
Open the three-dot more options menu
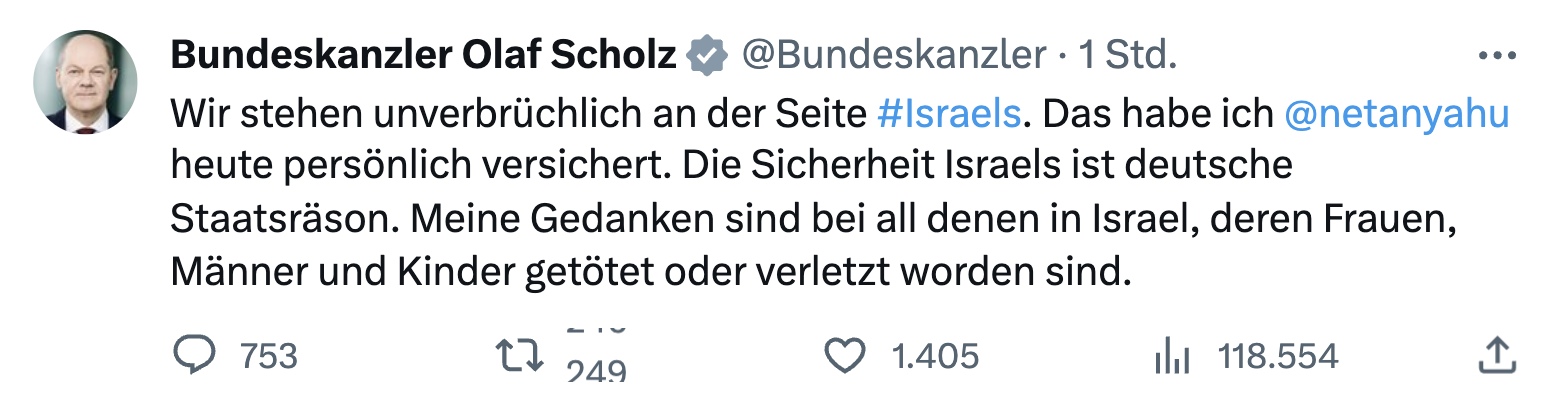[1496, 56]
